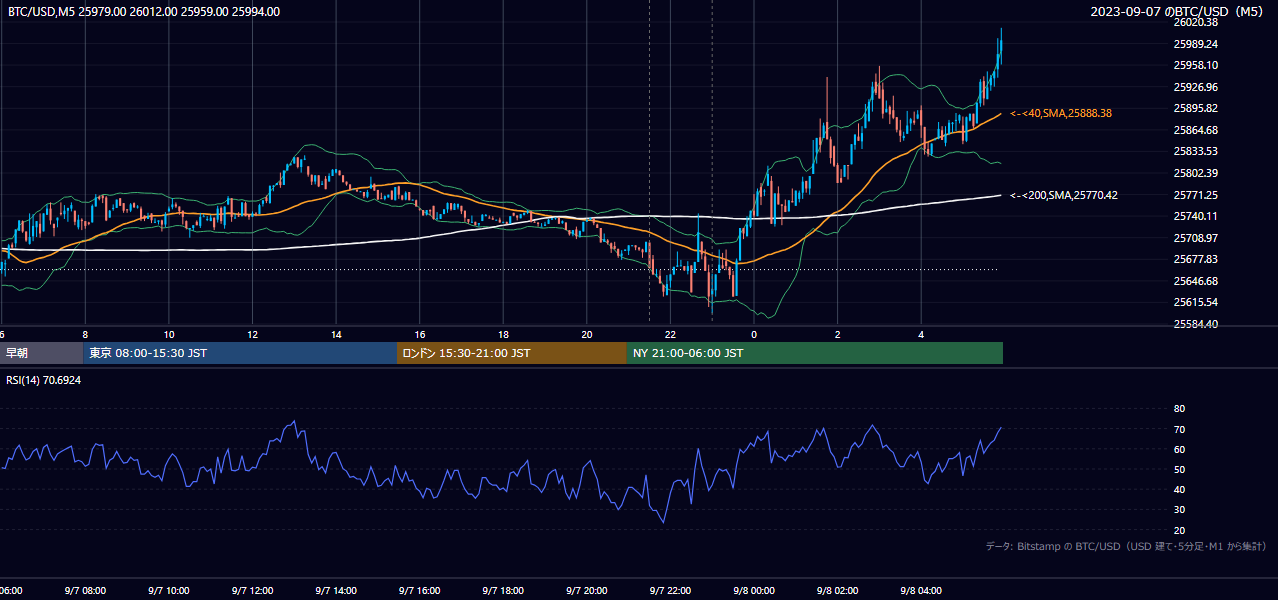Click RSI scale value 50

coord(1179,469)
